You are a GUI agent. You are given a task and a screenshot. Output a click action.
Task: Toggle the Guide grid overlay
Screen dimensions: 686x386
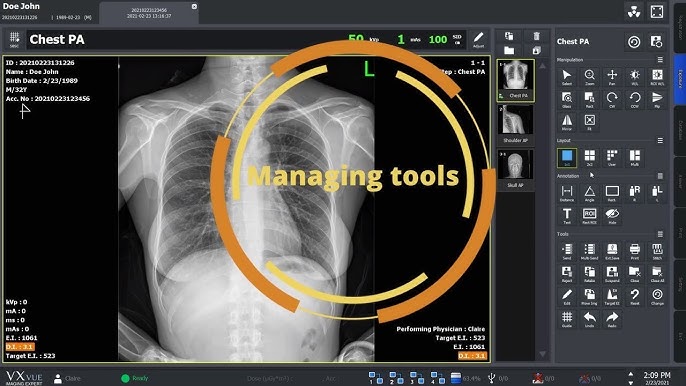567,319
